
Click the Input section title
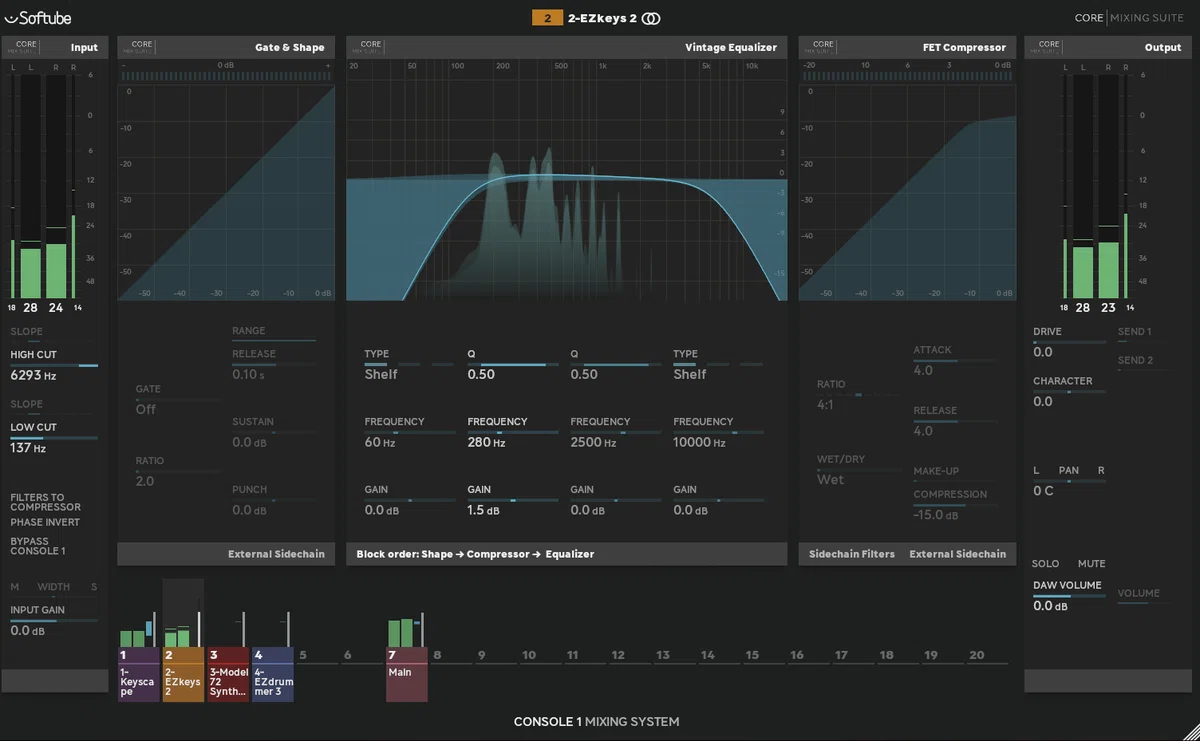coord(84,47)
